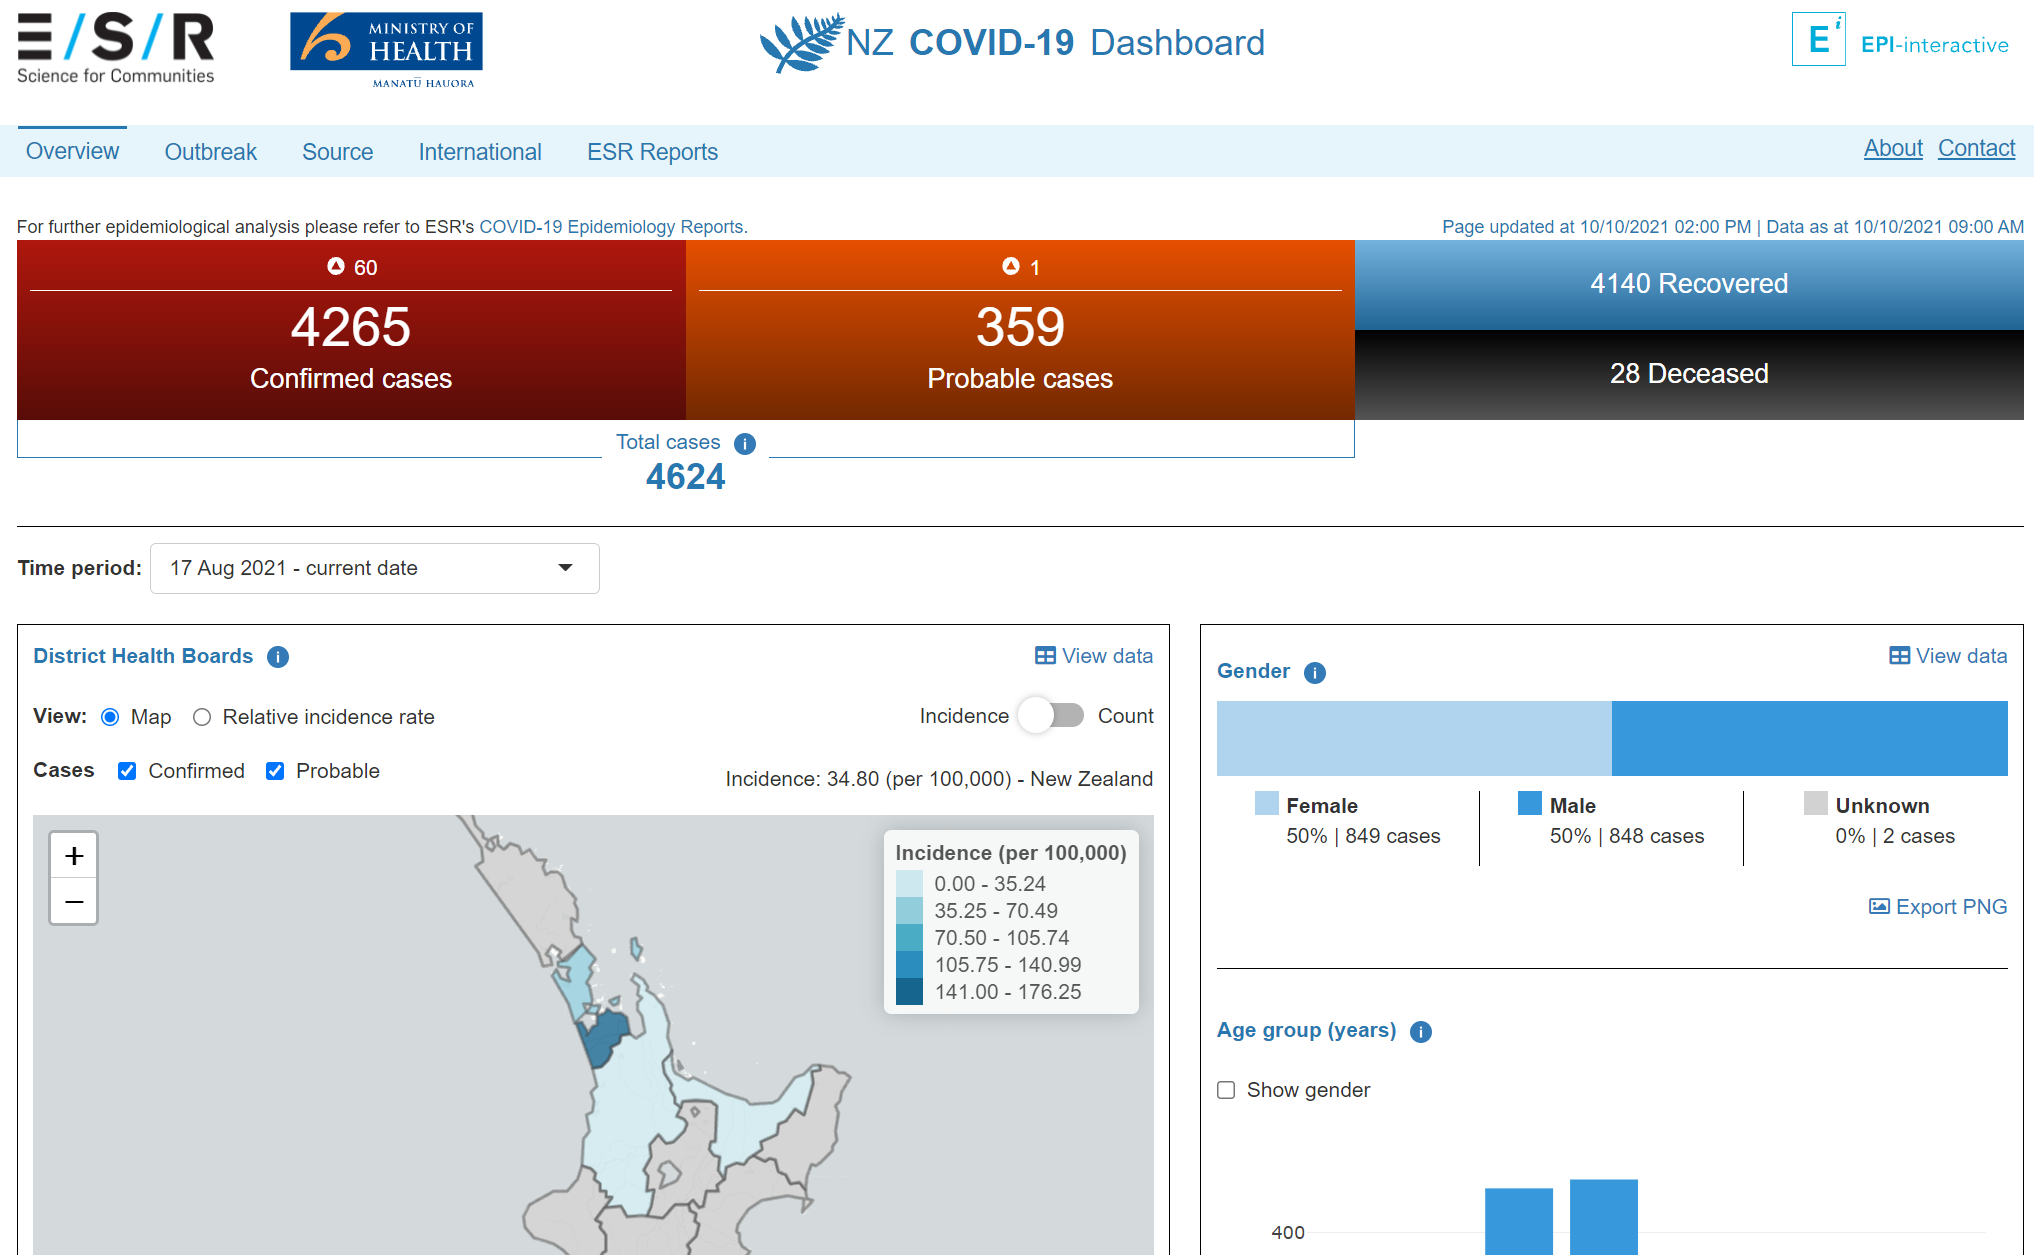Enable the Show gender checkbox
The image size is (2034, 1255).
coord(1226,1090)
